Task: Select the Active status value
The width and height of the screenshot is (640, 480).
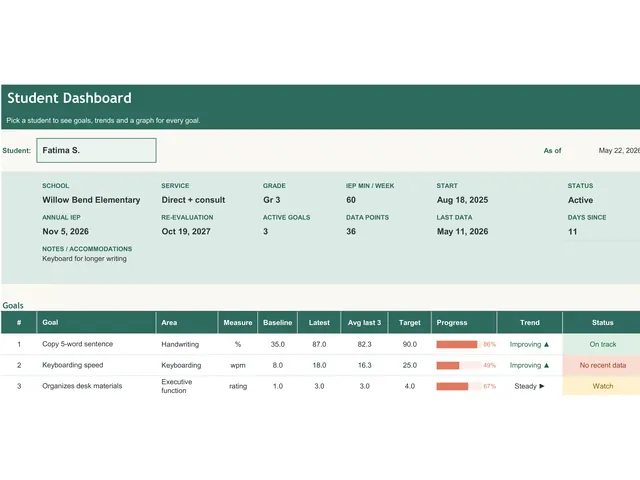Action: click(x=580, y=200)
